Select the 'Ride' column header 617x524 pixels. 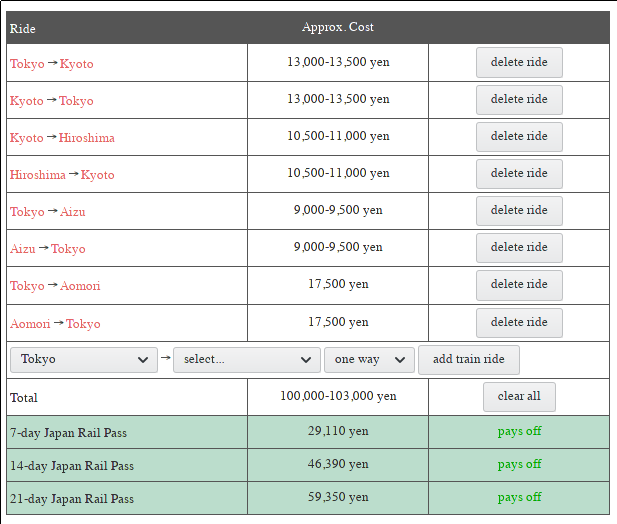[x=22, y=29]
